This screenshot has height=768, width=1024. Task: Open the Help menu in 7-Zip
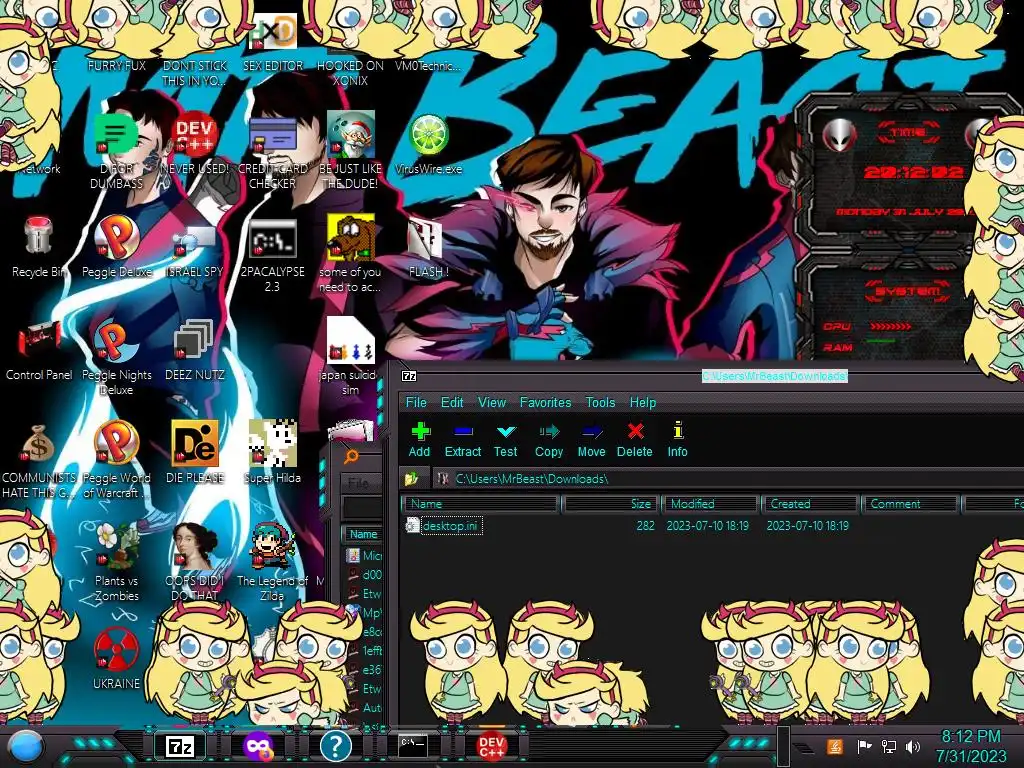[x=643, y=402]
